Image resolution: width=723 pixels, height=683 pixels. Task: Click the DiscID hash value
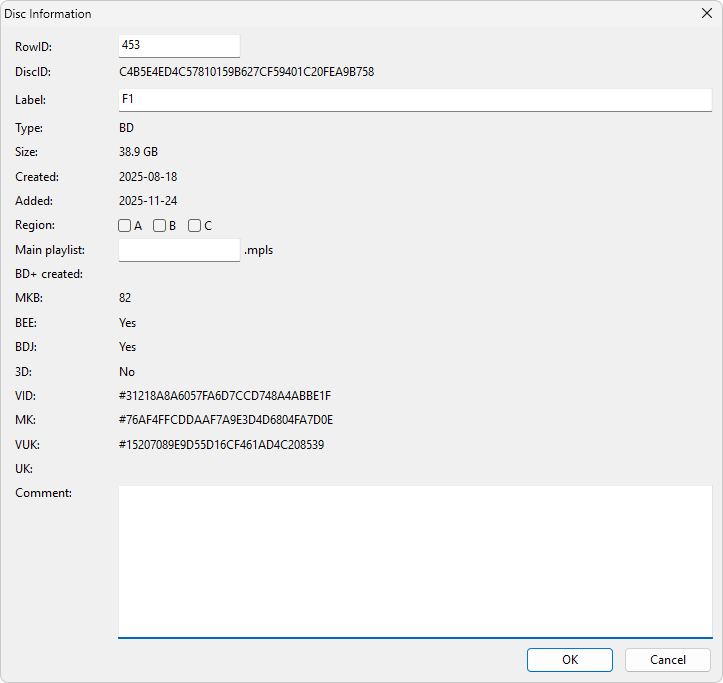coord(246,72)
